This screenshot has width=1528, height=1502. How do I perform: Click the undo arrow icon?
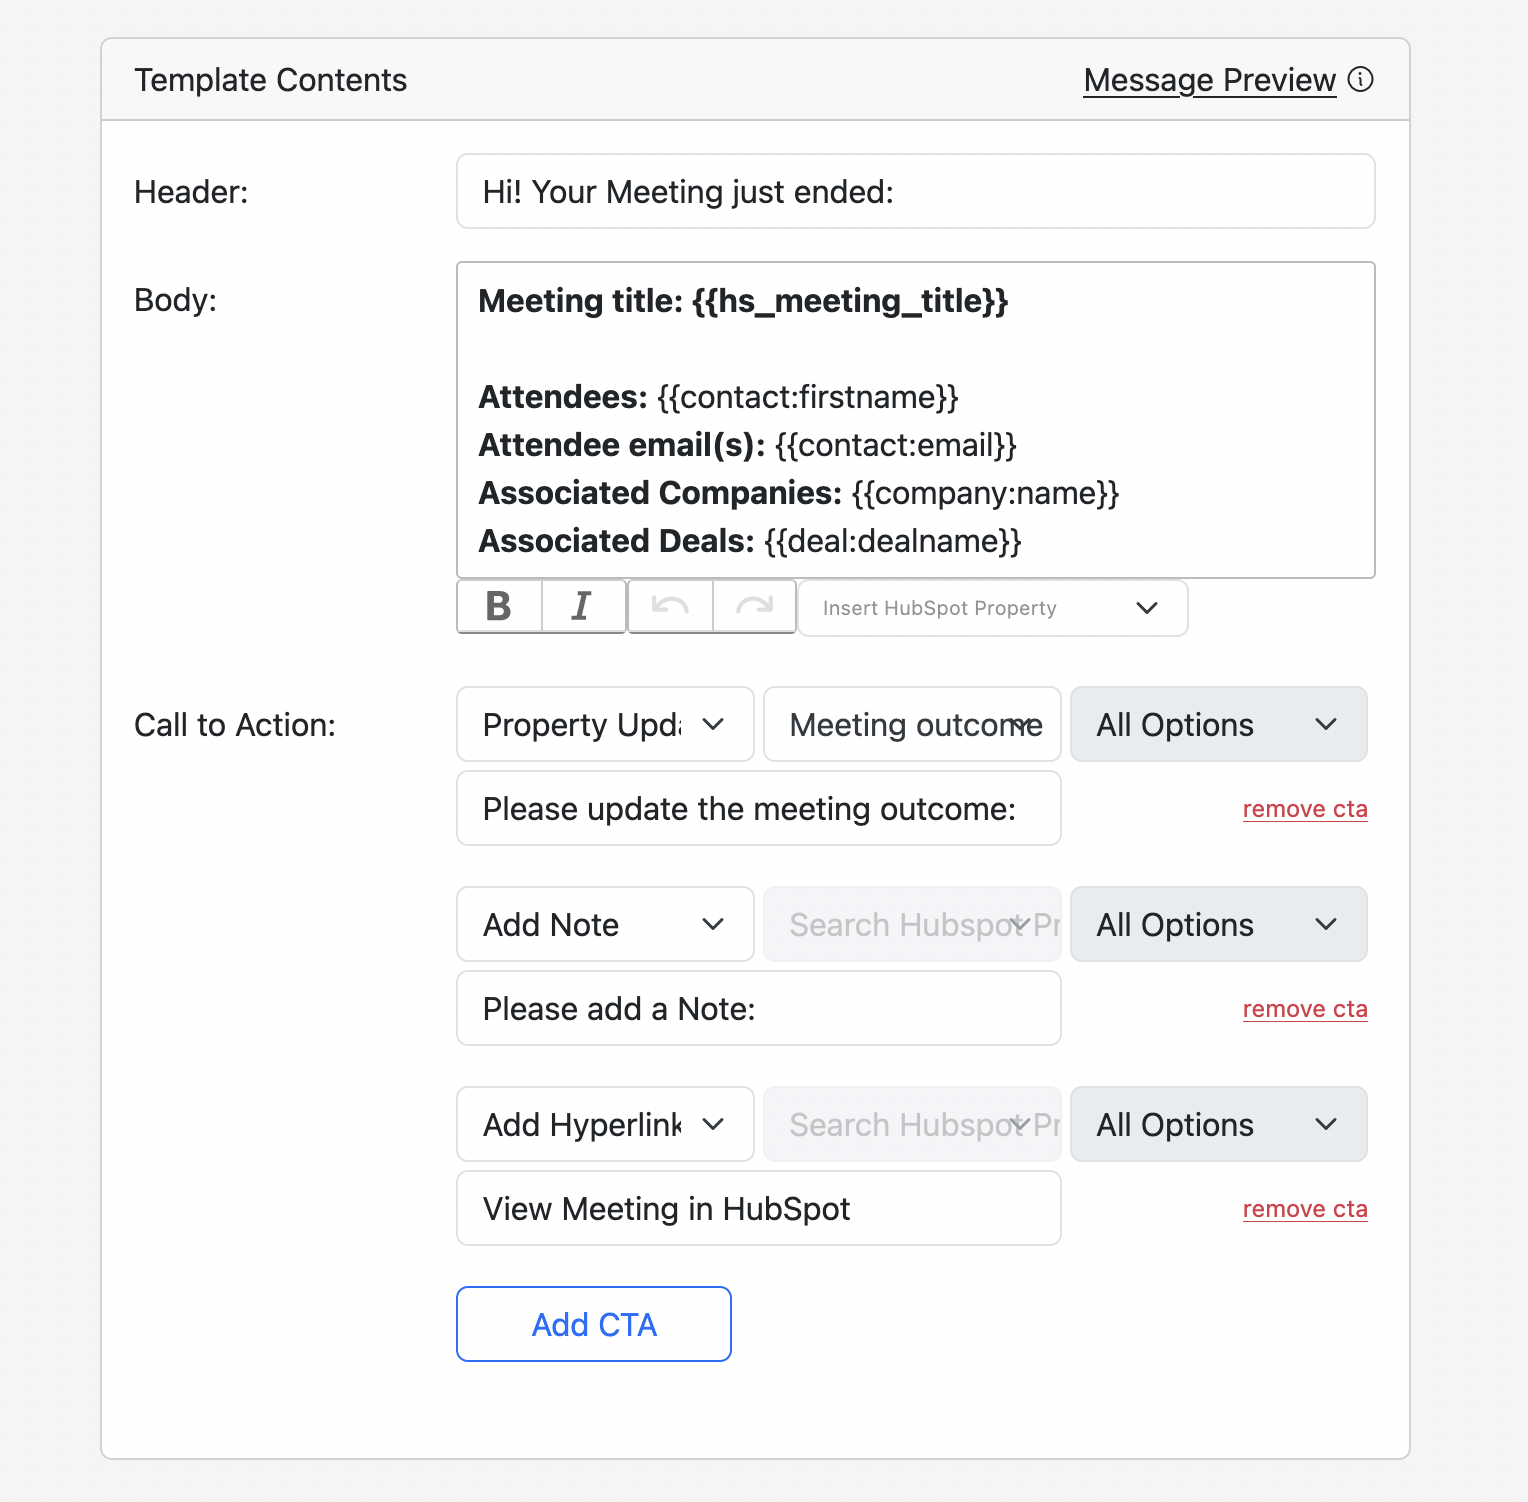point(670,607)
